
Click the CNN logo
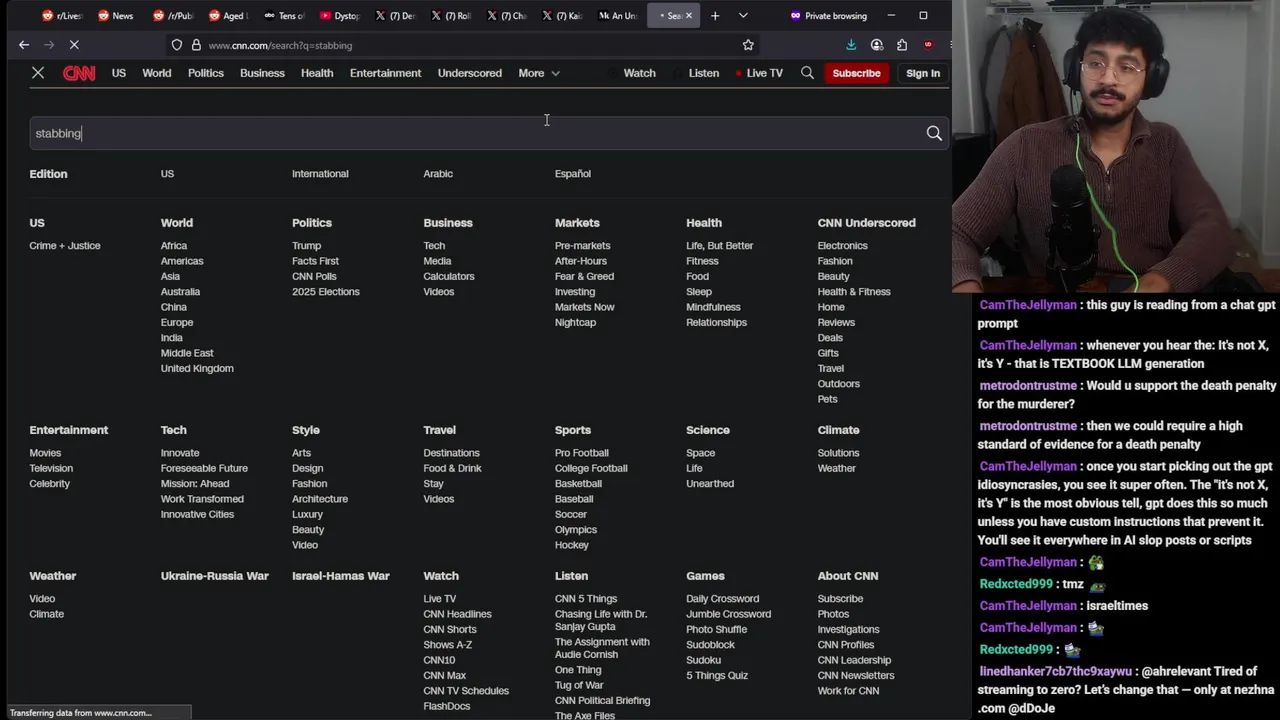[79, 73]
